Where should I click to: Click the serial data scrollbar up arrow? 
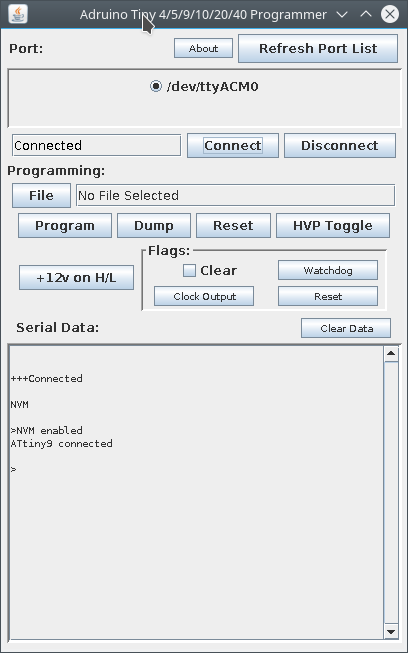coord(391,354)
